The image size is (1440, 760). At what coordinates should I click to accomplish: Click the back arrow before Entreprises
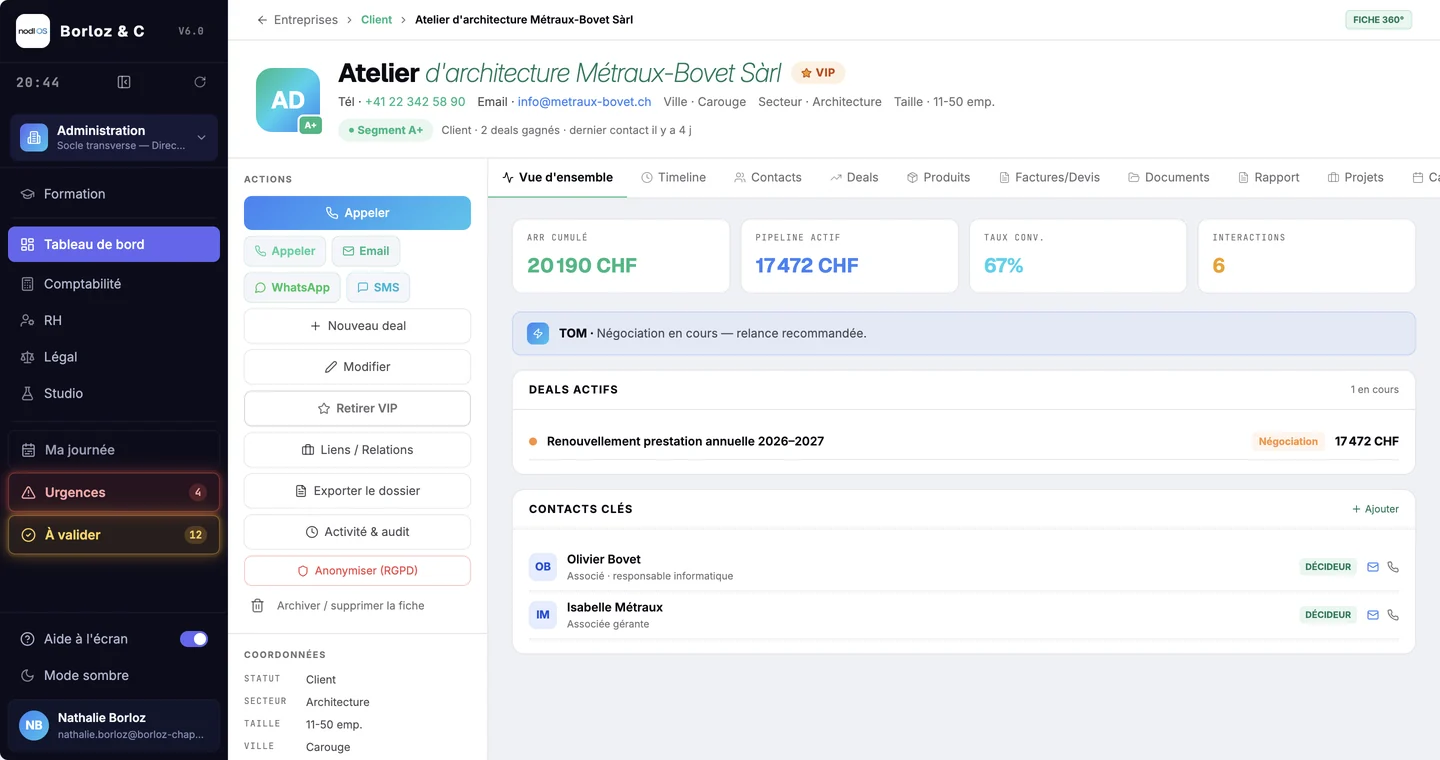(262, 20)
